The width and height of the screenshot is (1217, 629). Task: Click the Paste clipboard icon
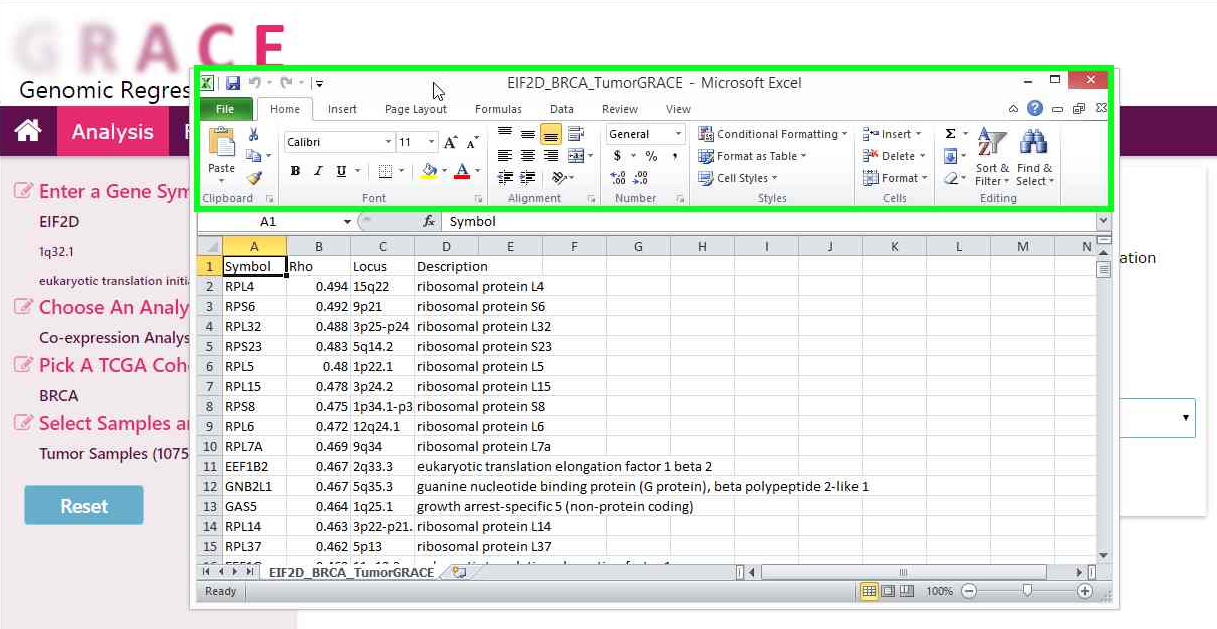(x=221, y=144)
